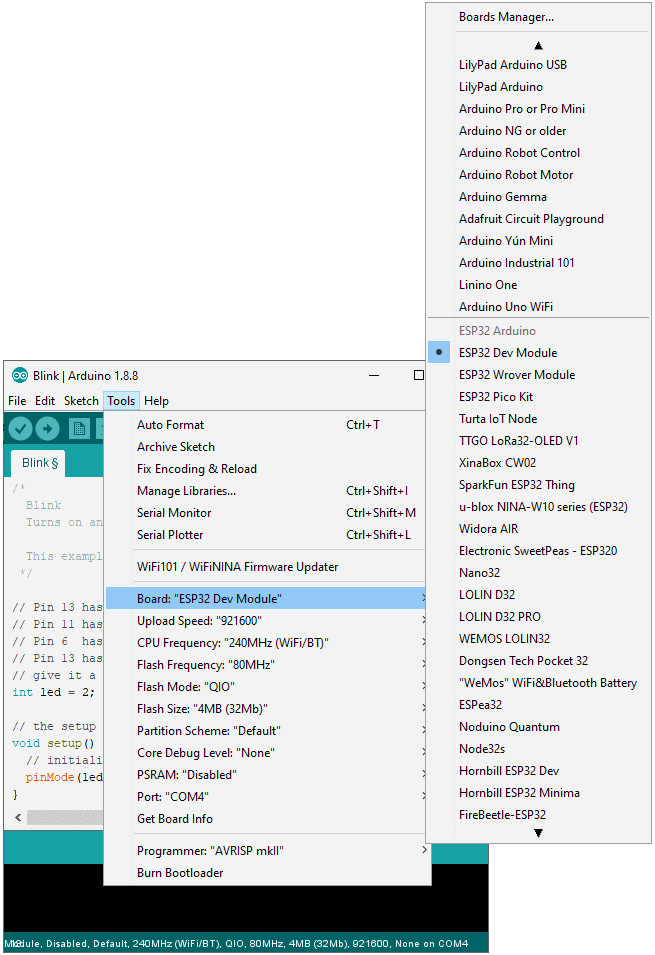Choose Archive Sketch
This screenshot has height=955, width=655.
coord(266,447)
